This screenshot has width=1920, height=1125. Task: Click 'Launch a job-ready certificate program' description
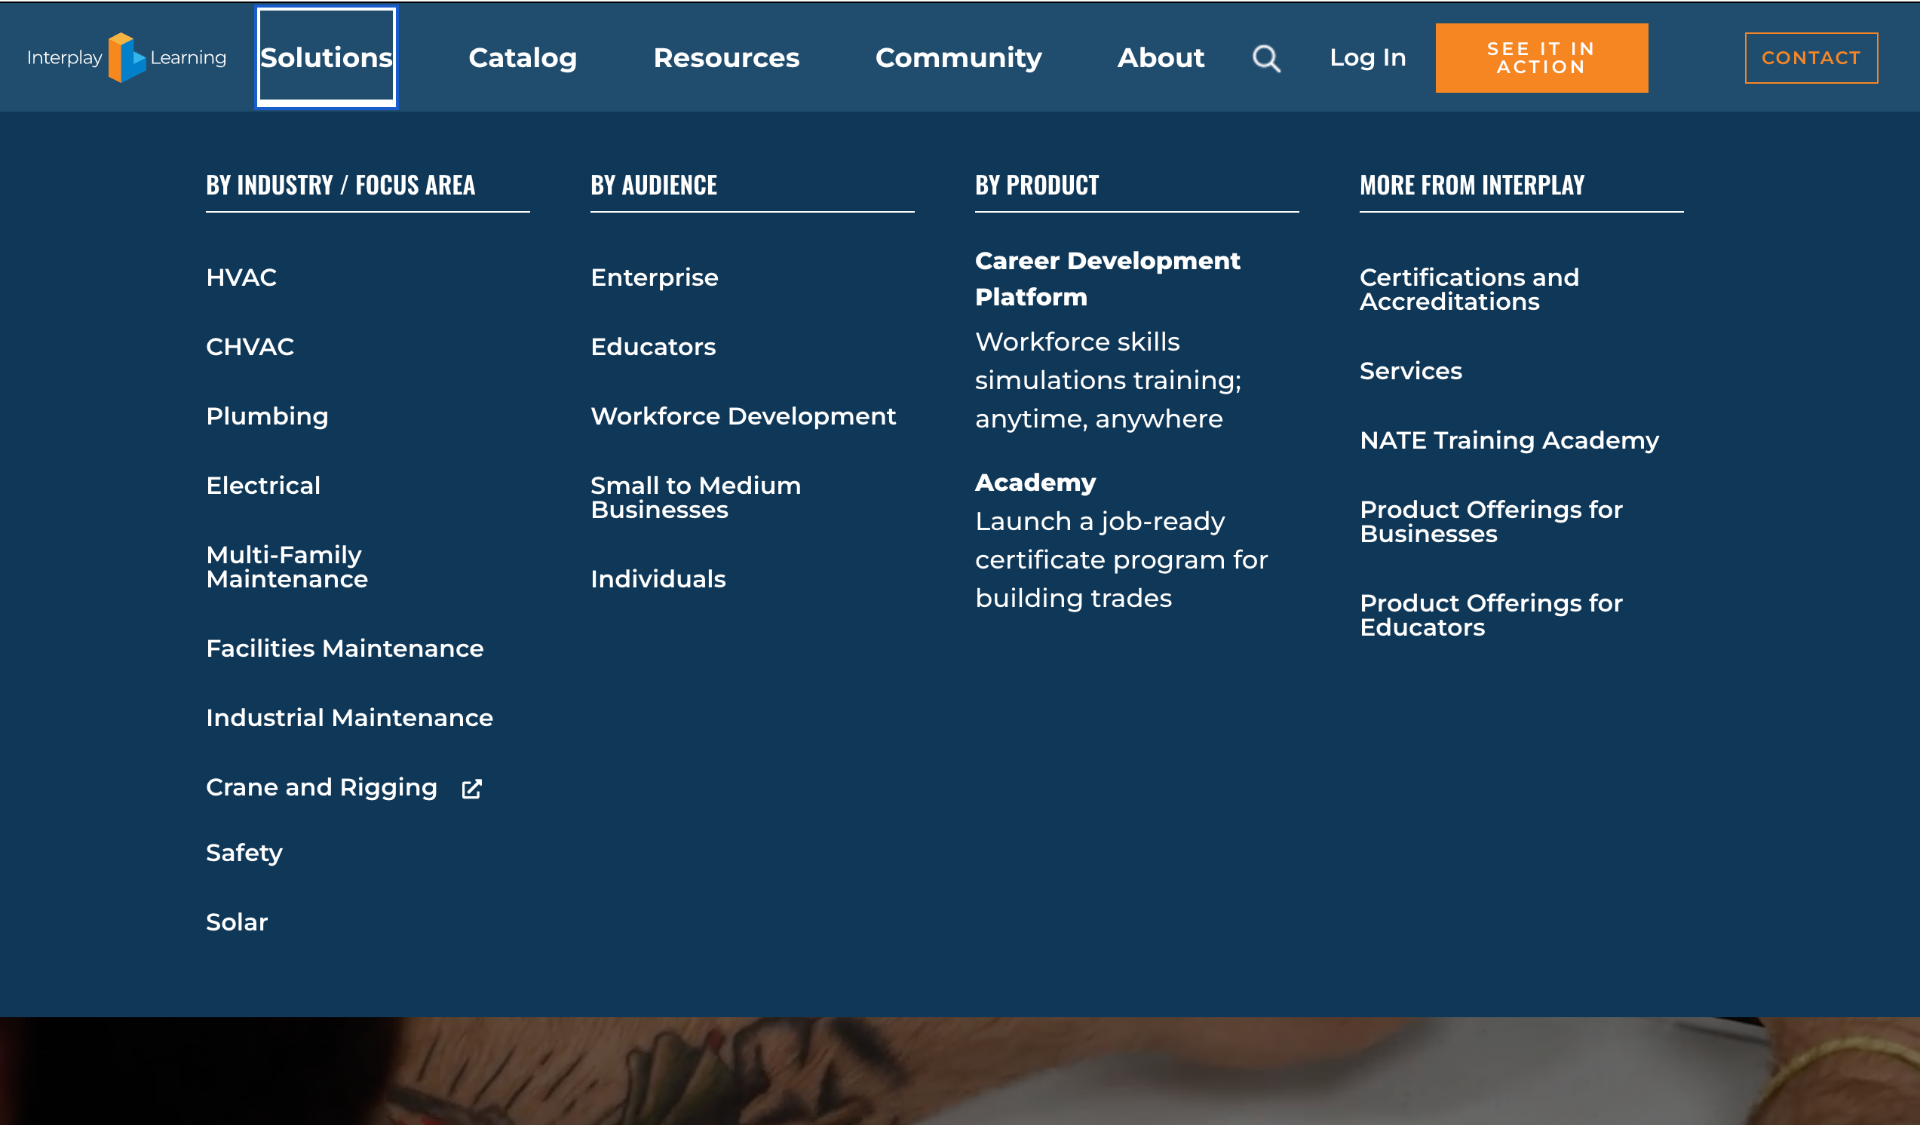coord(1121,560)
